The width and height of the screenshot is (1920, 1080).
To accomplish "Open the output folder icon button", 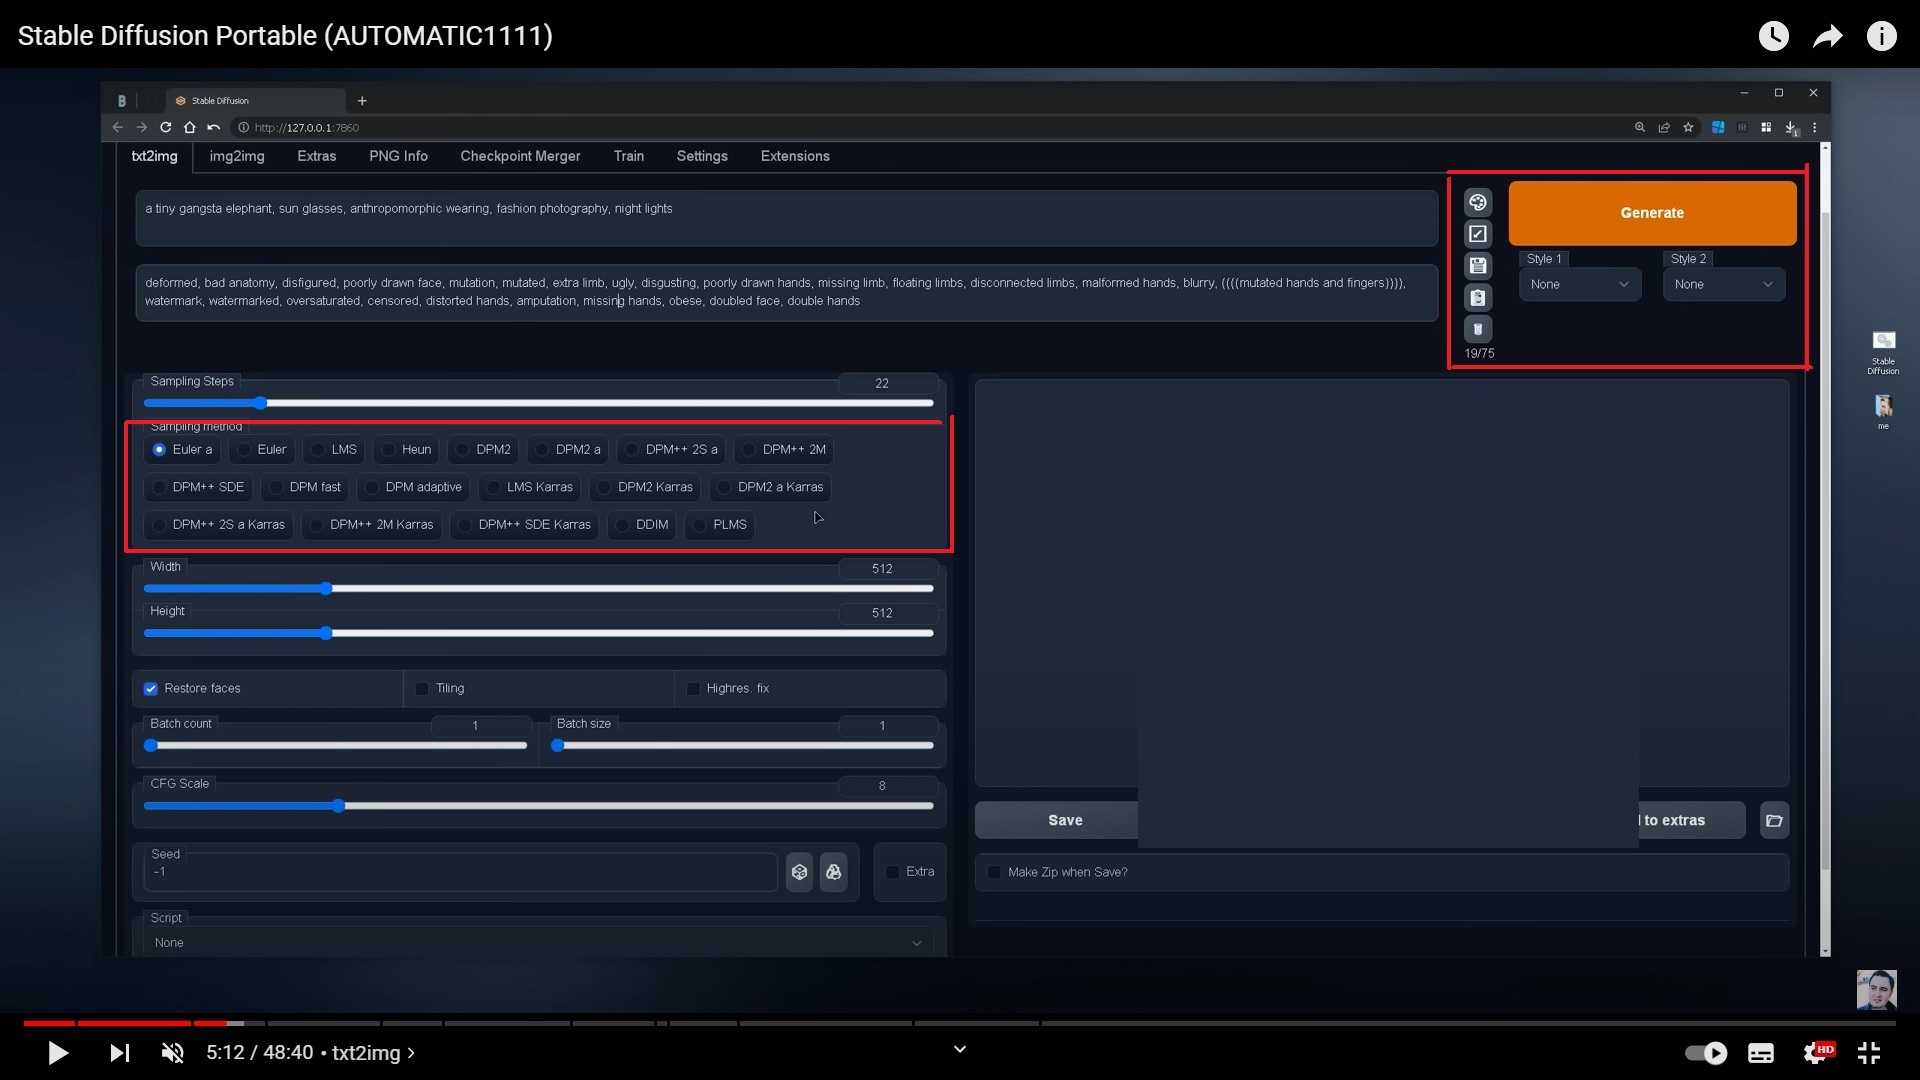I will pos(1774,820).
